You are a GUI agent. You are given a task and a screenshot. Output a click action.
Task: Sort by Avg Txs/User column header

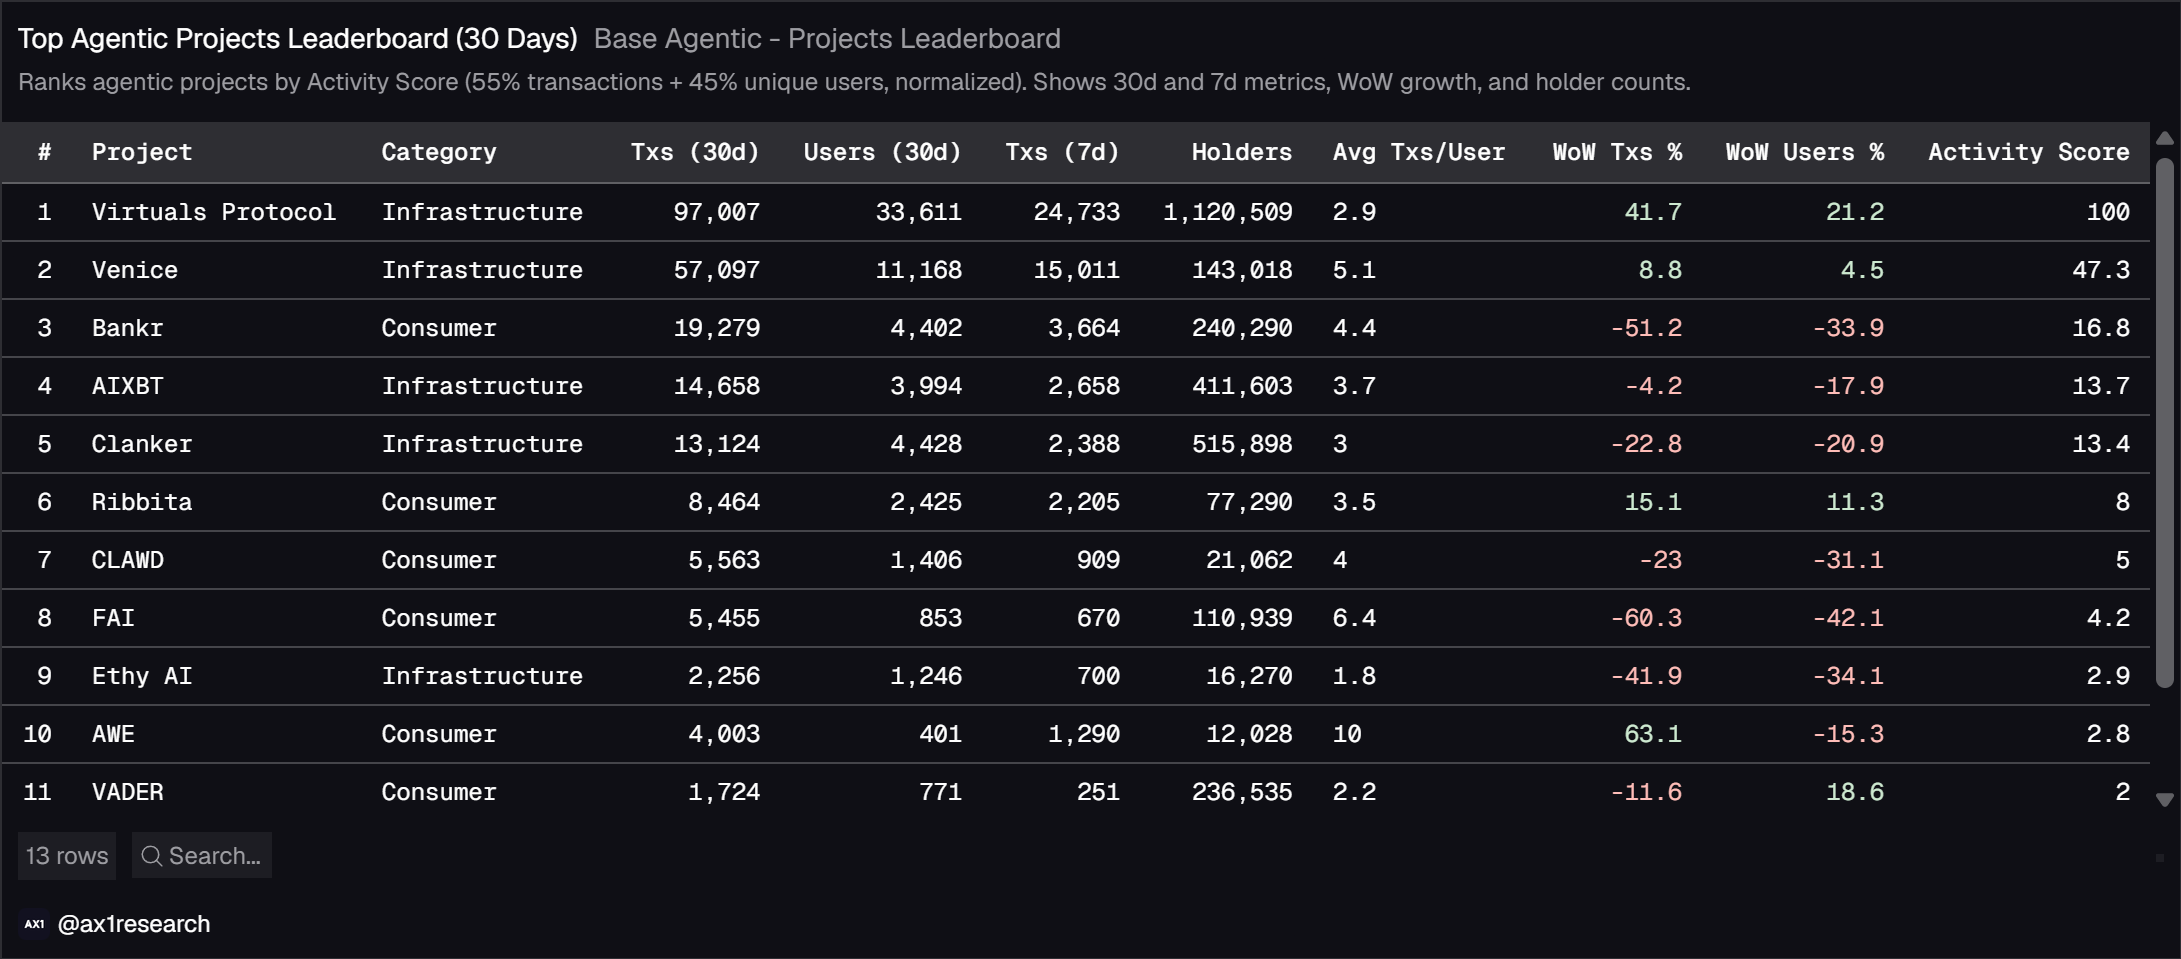tap(1418, 152)
